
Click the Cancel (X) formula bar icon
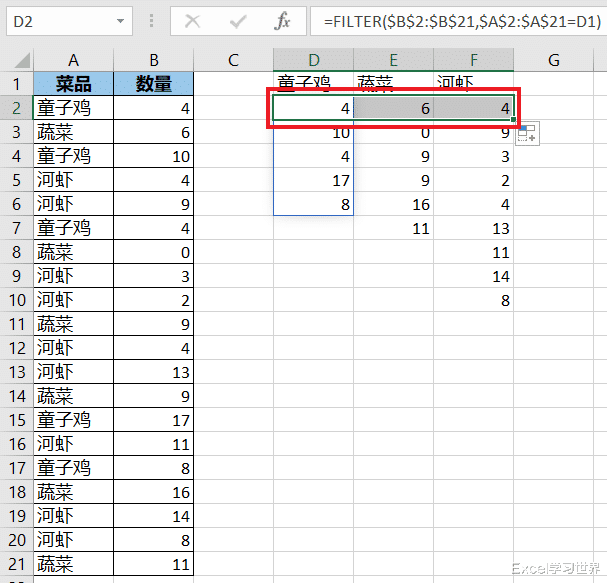point(192,22)
